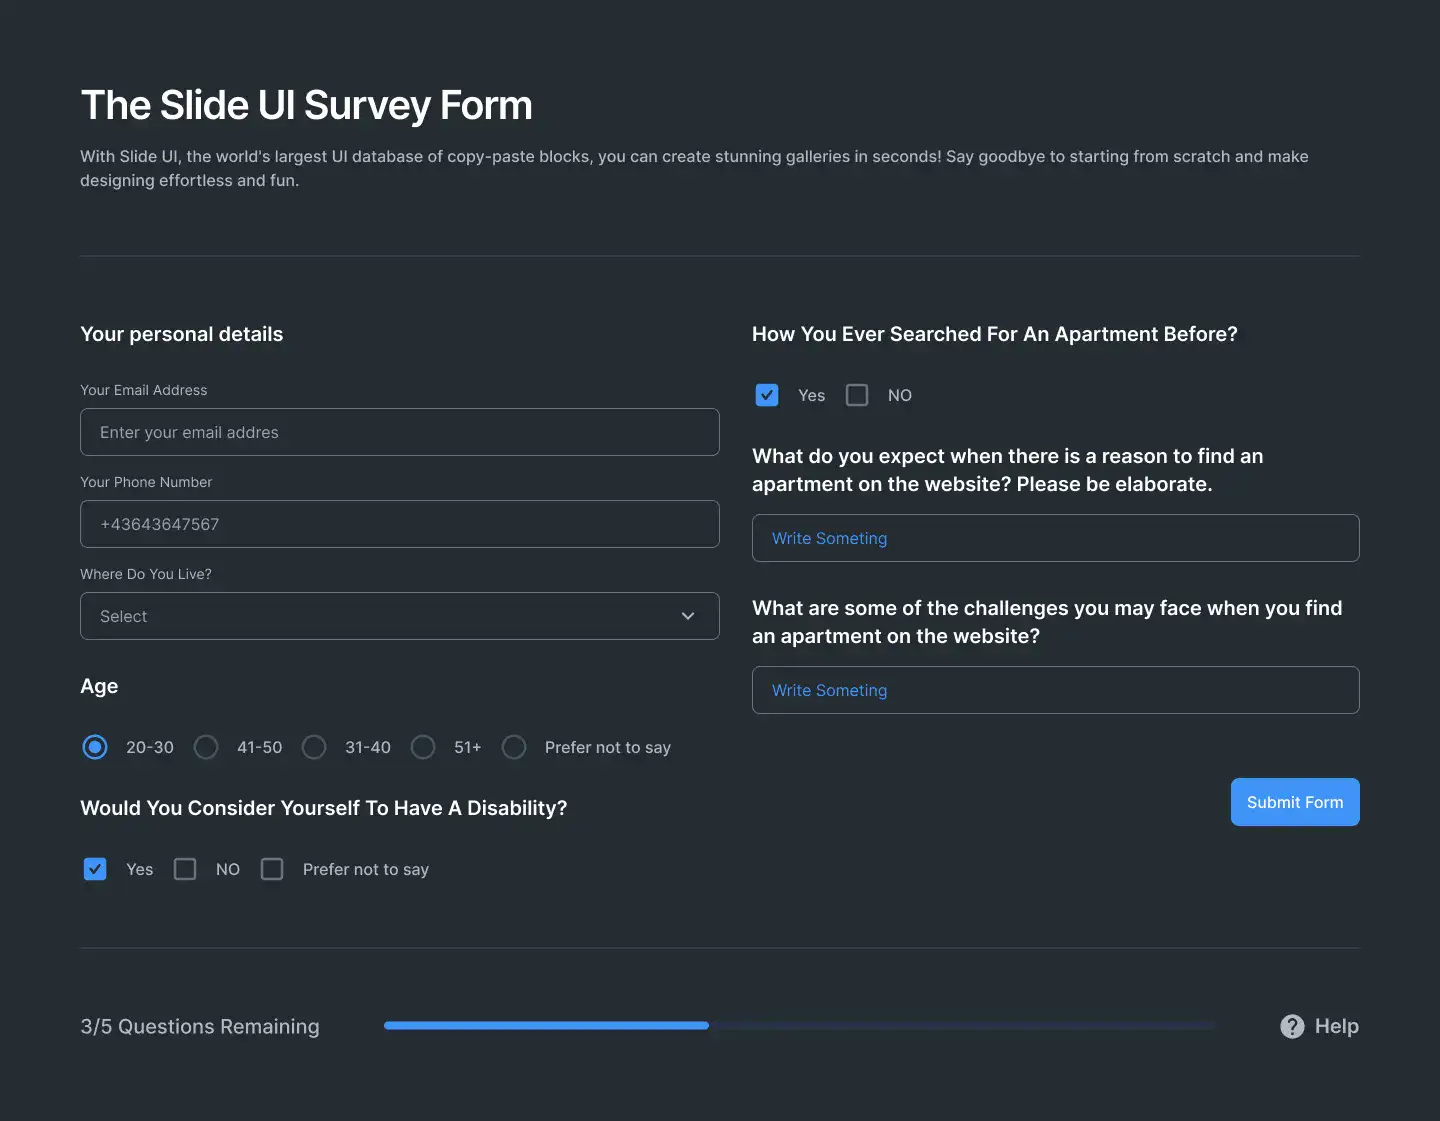
Task: Click the Your personal details heading
Action: (x=182, y=334)
